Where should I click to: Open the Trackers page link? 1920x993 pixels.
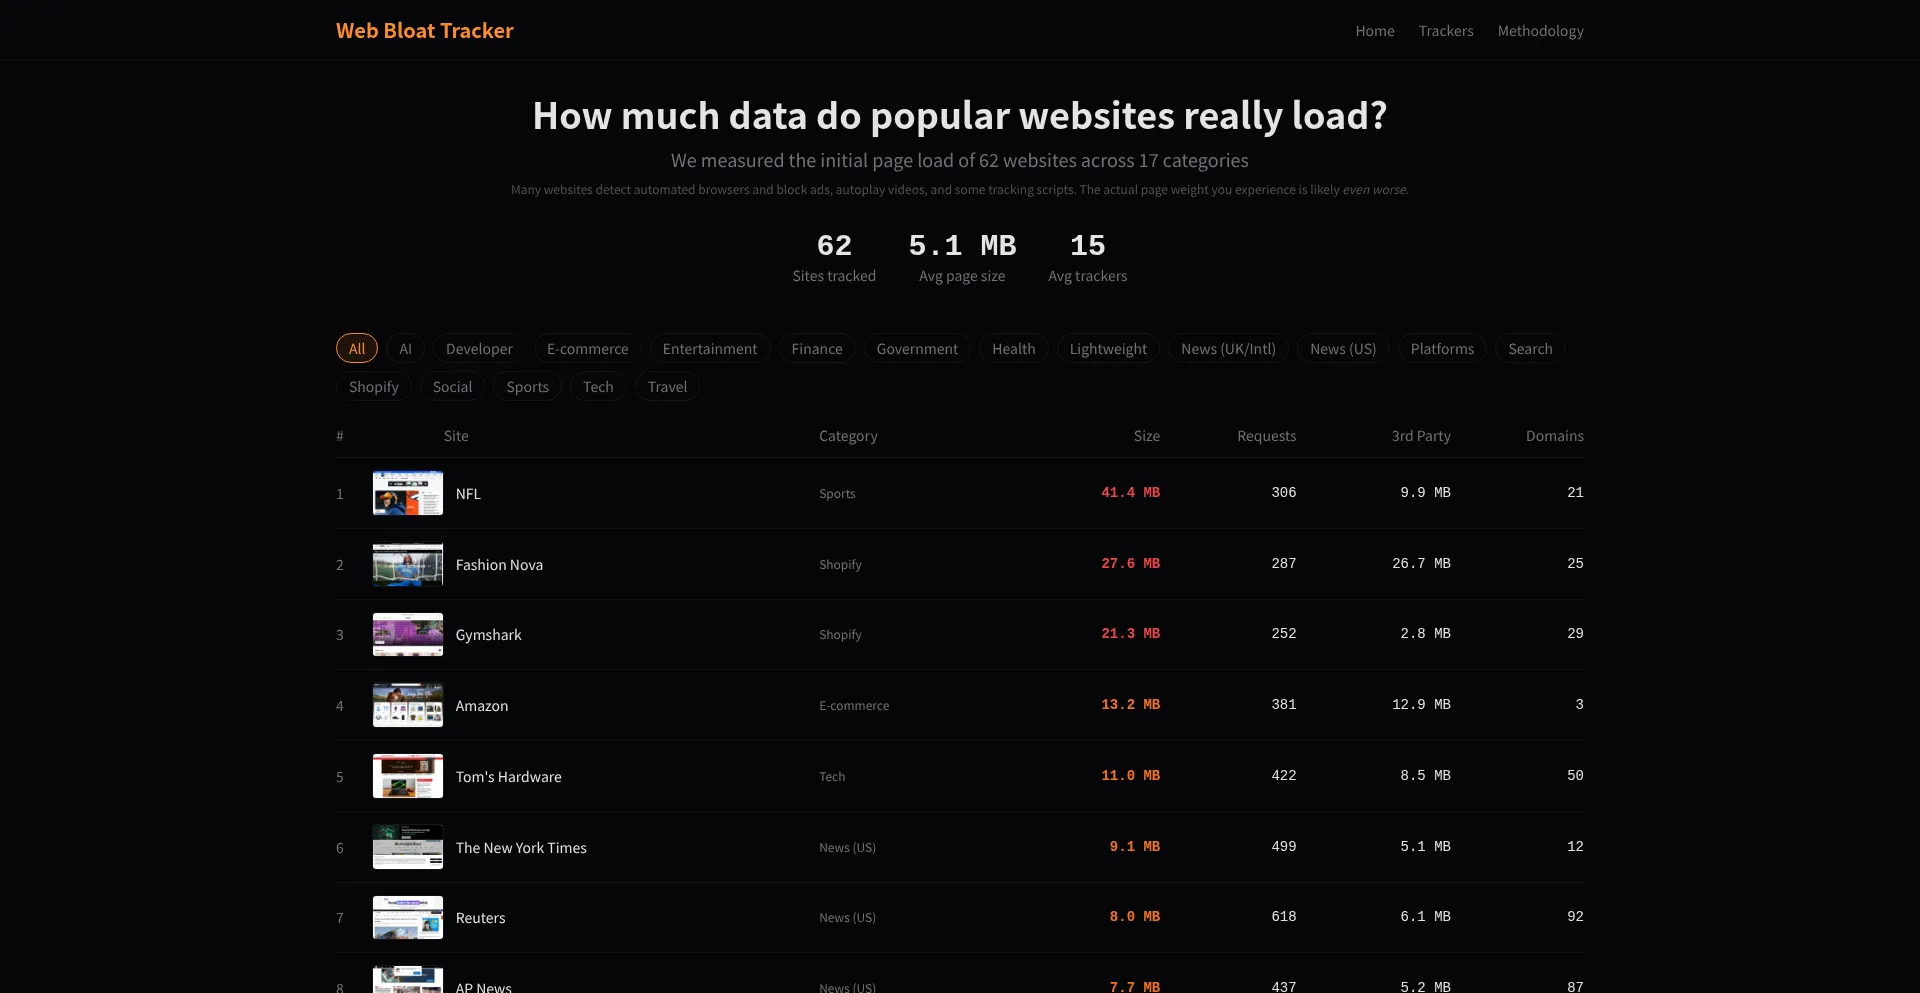(x=1445, y=31)
